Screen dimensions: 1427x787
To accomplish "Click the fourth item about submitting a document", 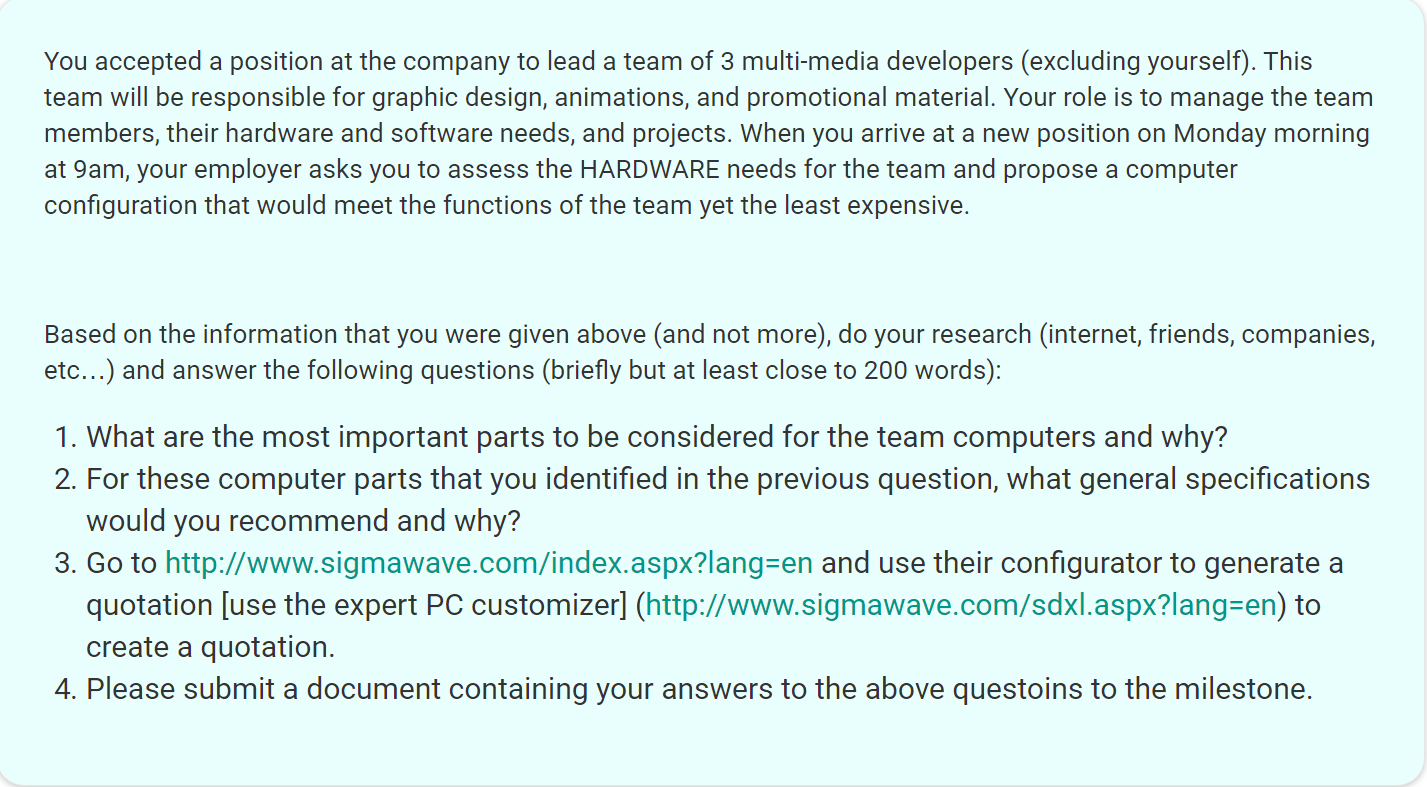I will [699, 690].
